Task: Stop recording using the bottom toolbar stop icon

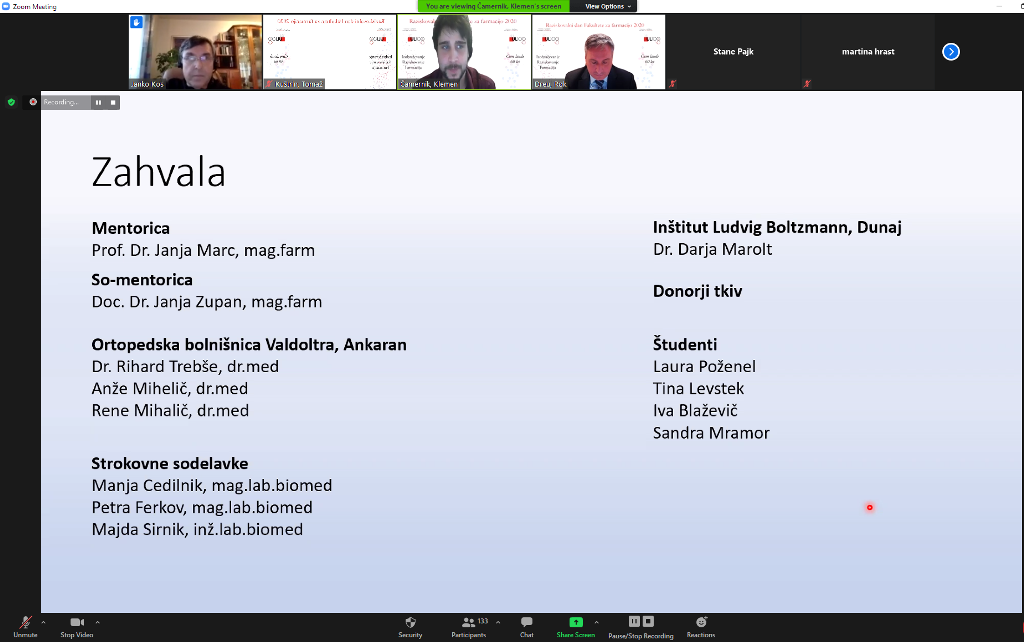Action: (648, 621)
